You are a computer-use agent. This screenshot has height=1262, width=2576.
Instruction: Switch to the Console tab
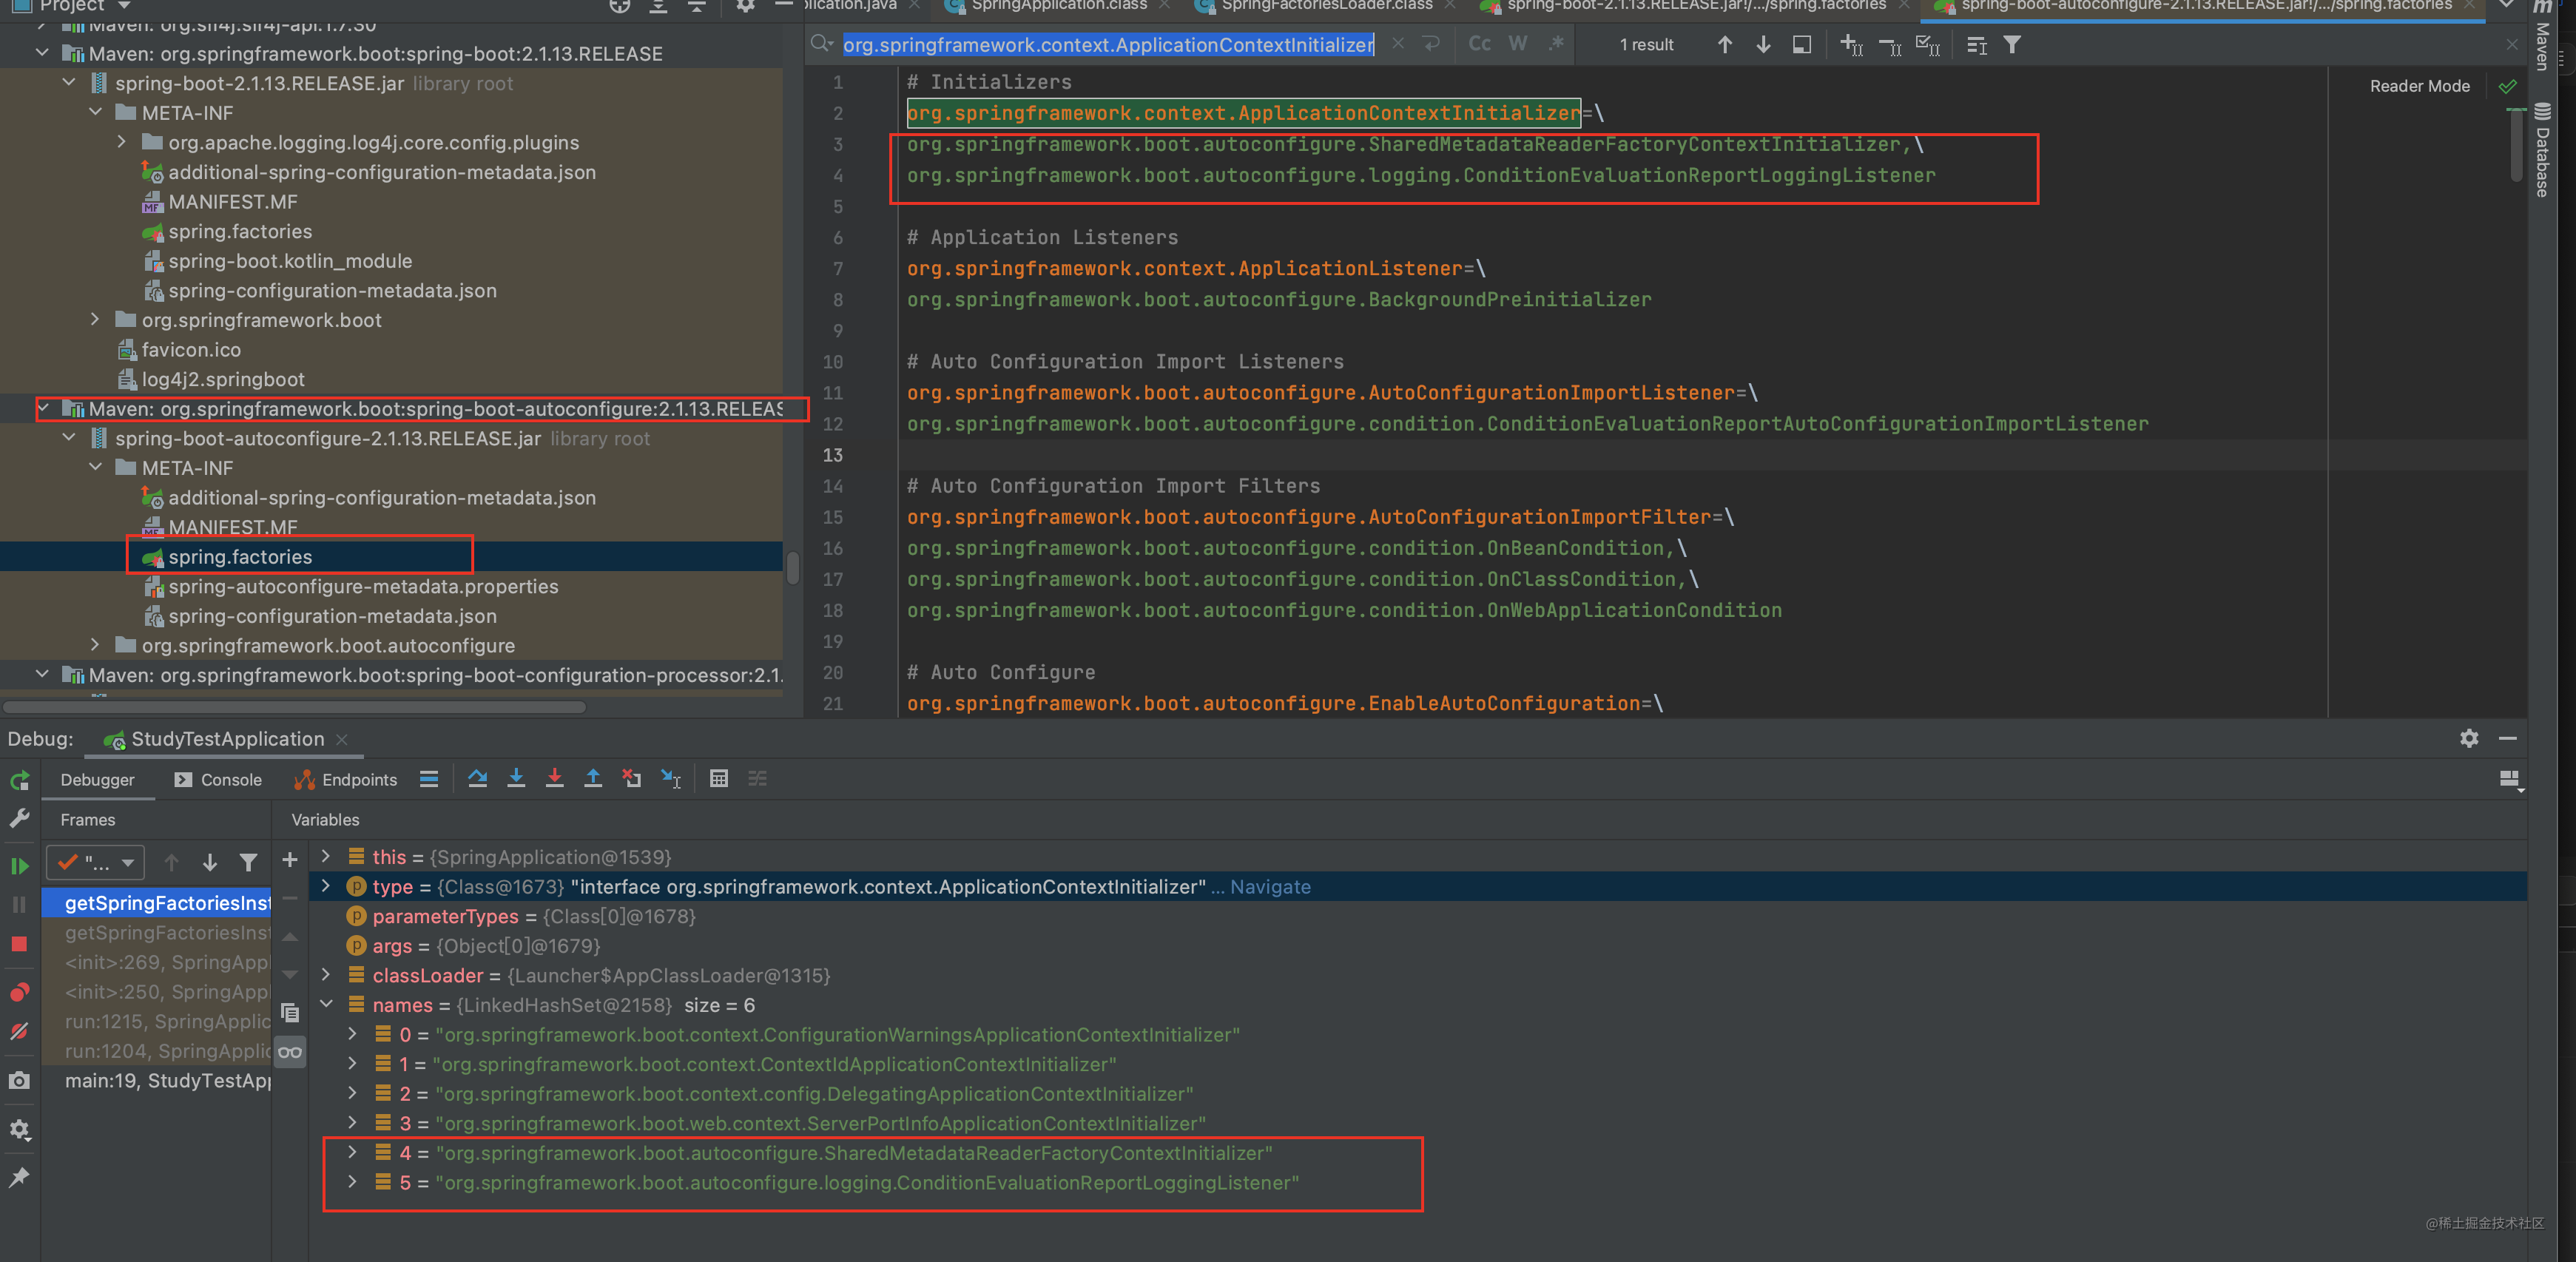pos(218,780)
